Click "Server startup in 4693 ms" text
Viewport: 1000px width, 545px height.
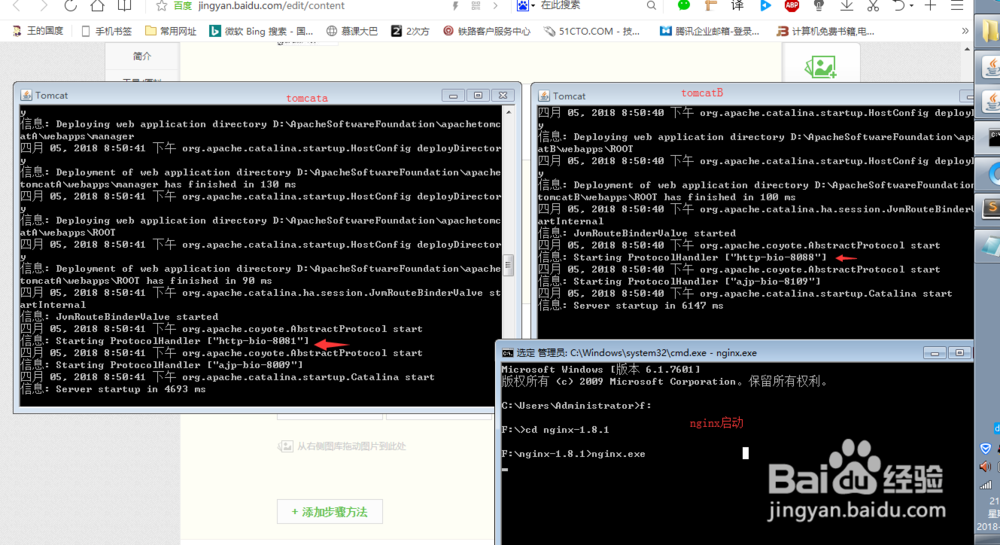(131, 389)
